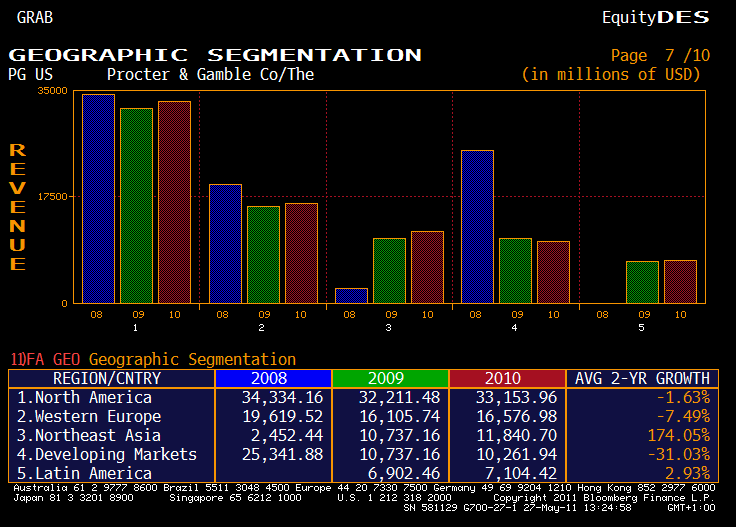Click the AVG 2-YR GROWTH header

pyautogui.click(x=642, y=378)
